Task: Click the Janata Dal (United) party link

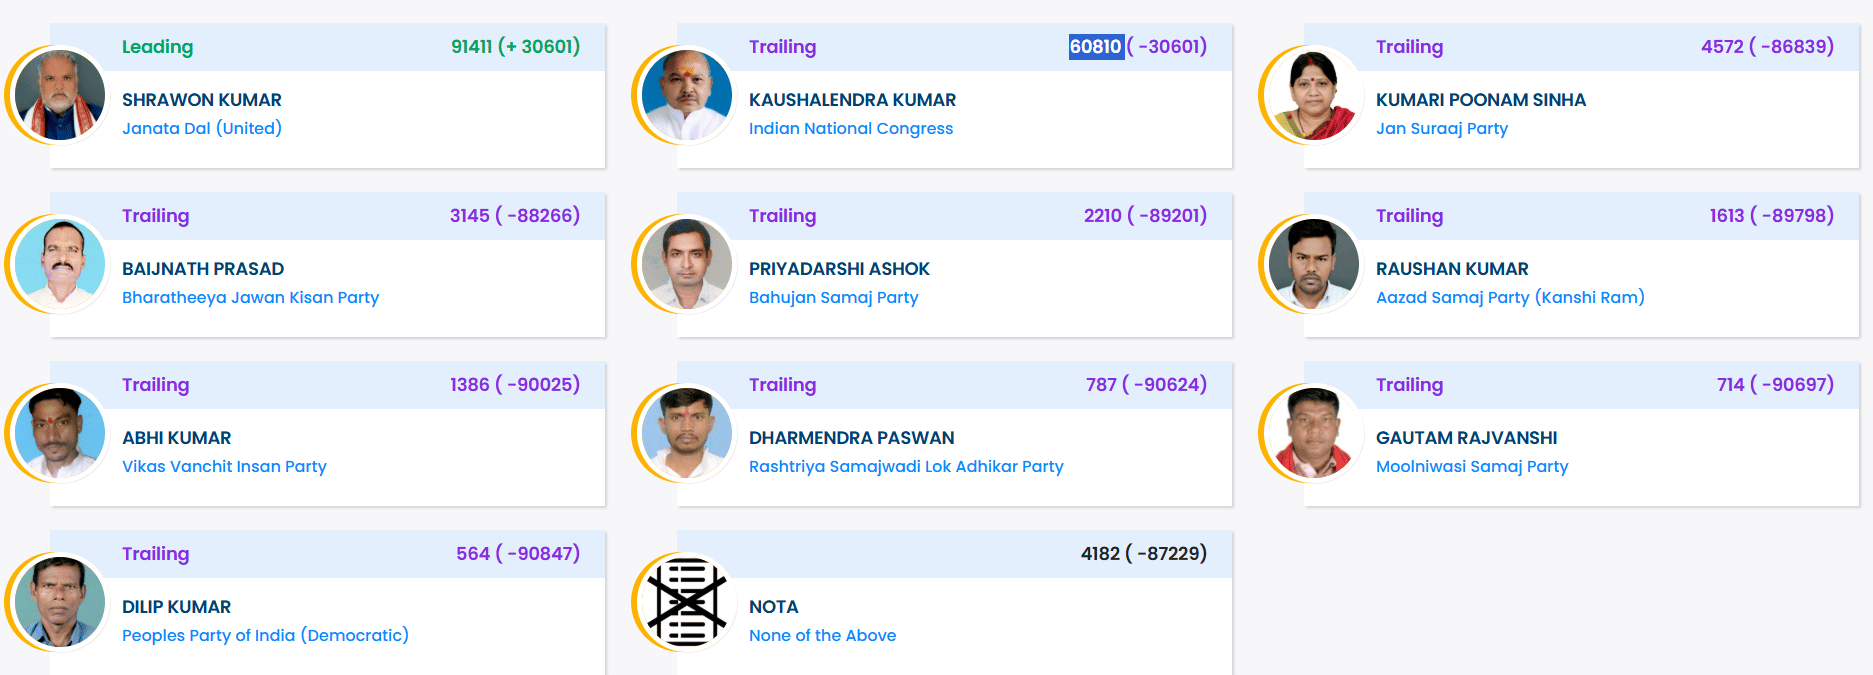Action: pyautogui.click(x=202, y=128)
